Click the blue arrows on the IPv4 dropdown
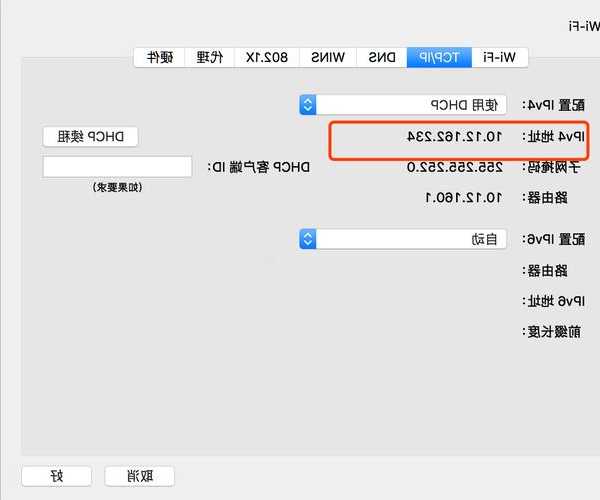The image size is (600, 500). [x=308, y=105]
